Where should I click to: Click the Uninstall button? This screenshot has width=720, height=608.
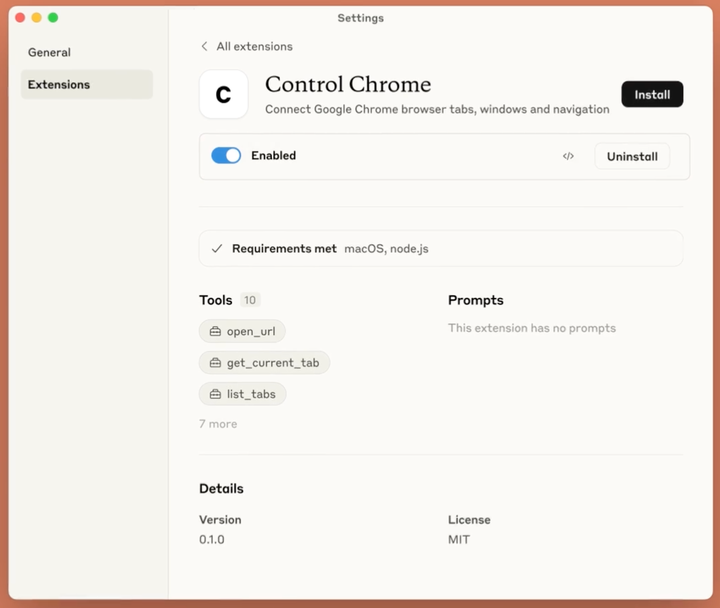point(632,156)
